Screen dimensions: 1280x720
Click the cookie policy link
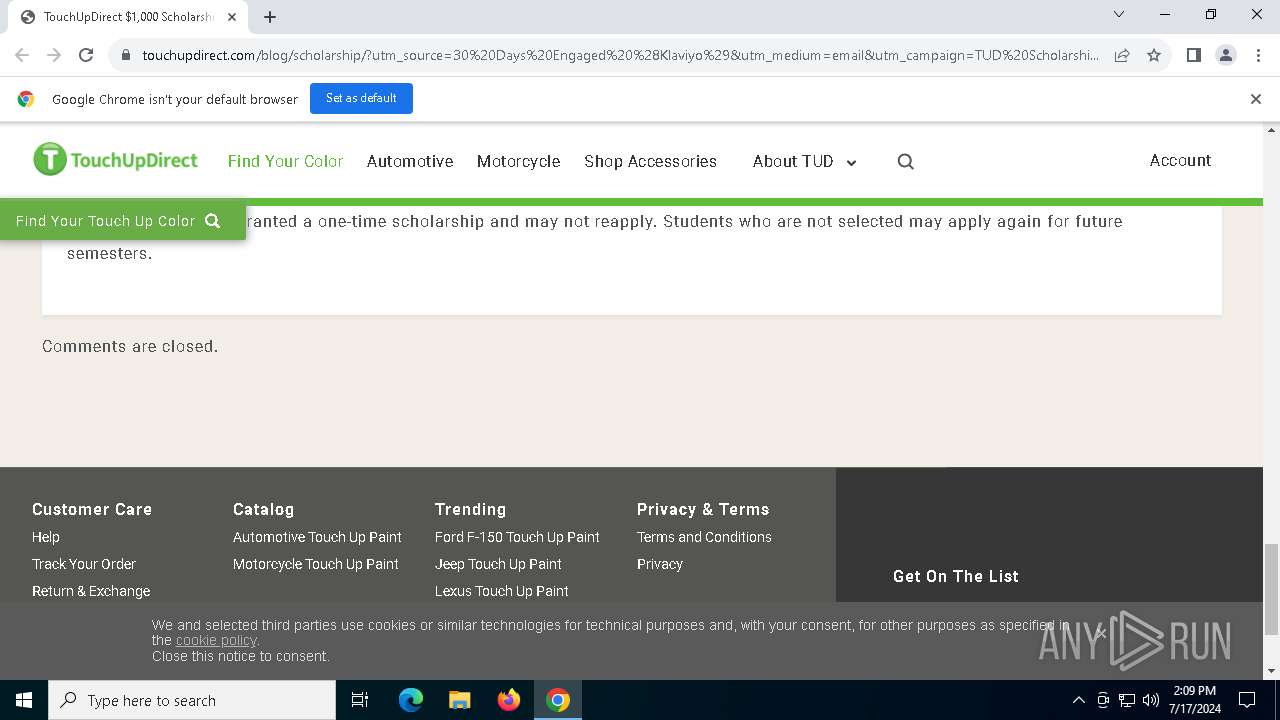pos(216,640)
